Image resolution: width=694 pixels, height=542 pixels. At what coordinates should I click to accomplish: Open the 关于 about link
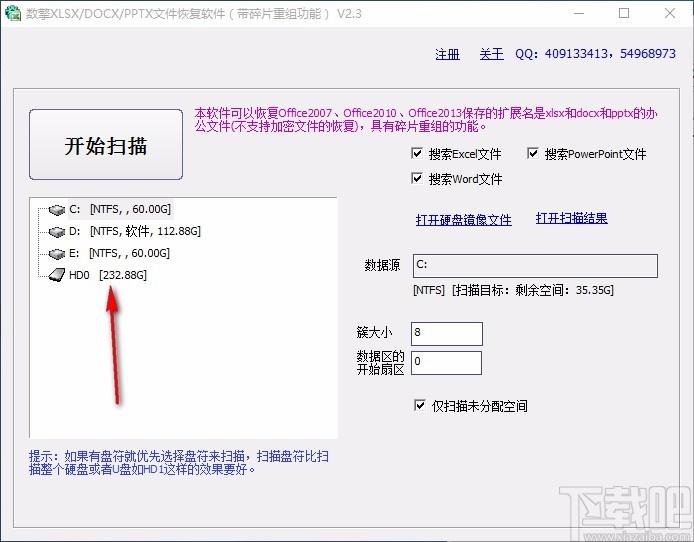coord(491,54)
